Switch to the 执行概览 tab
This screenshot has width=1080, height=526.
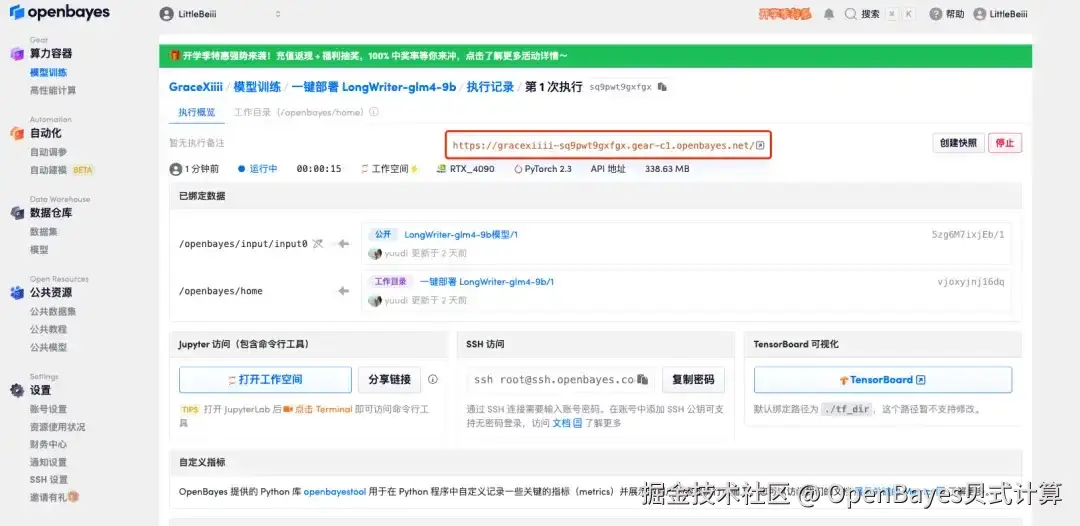(196, 112)
